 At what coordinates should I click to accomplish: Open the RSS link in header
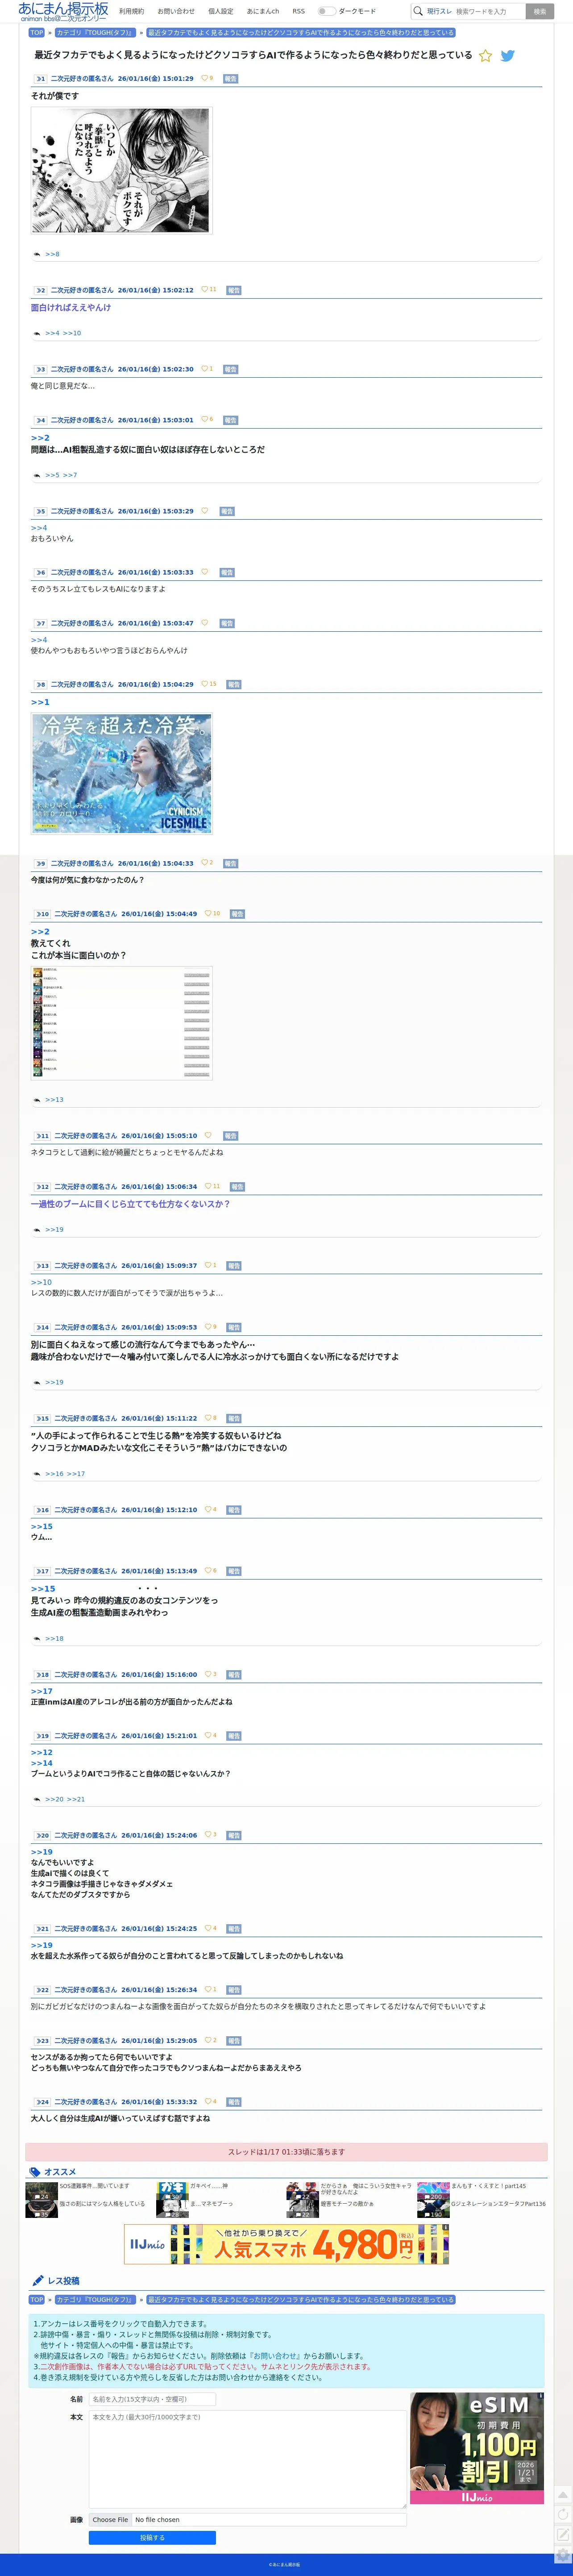tap(298, 11)
